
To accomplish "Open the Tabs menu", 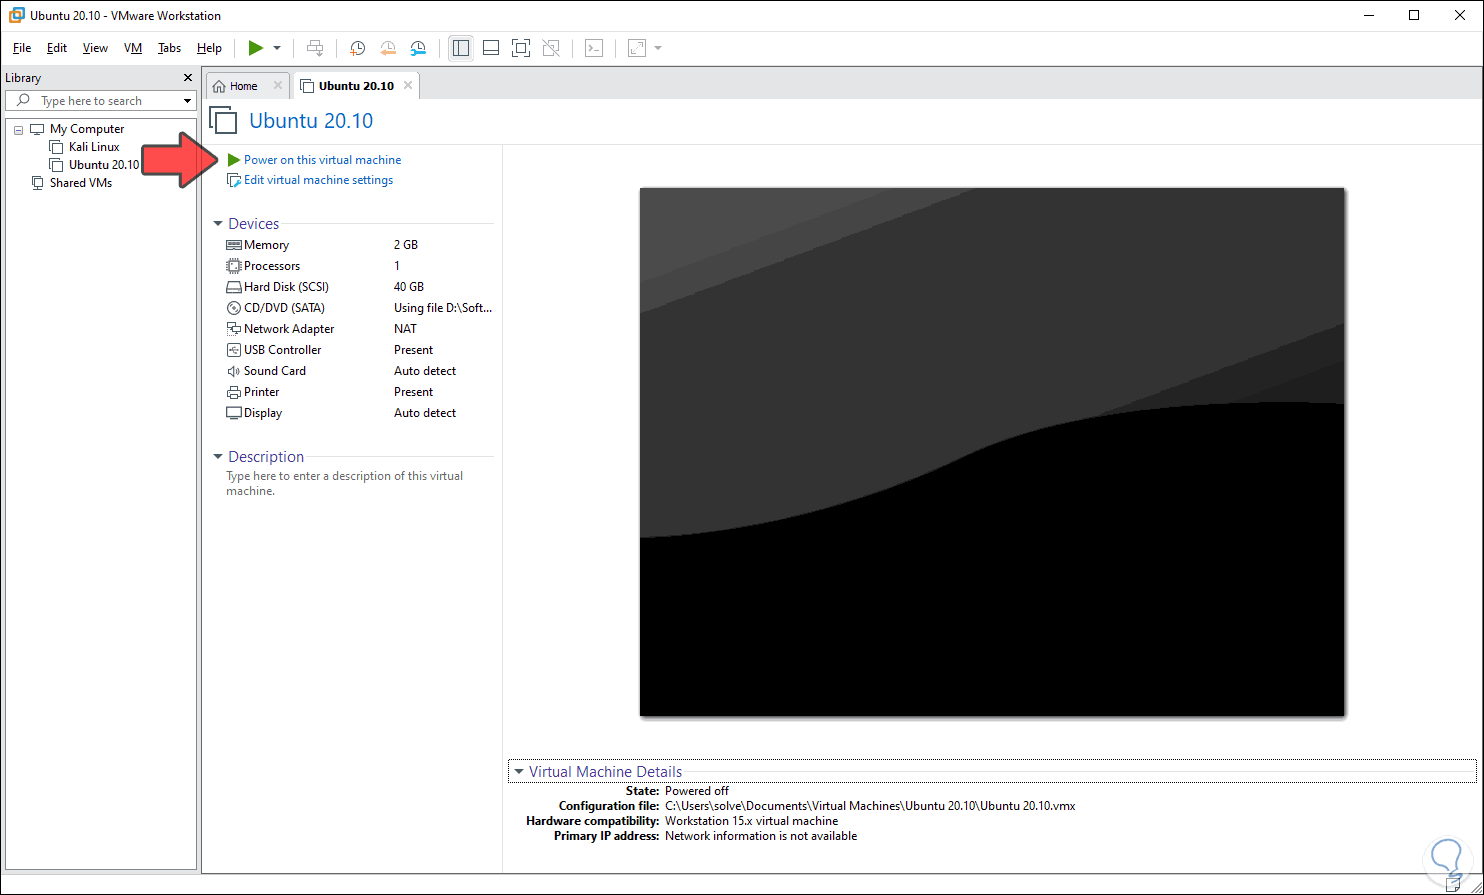I will [170, 48].
